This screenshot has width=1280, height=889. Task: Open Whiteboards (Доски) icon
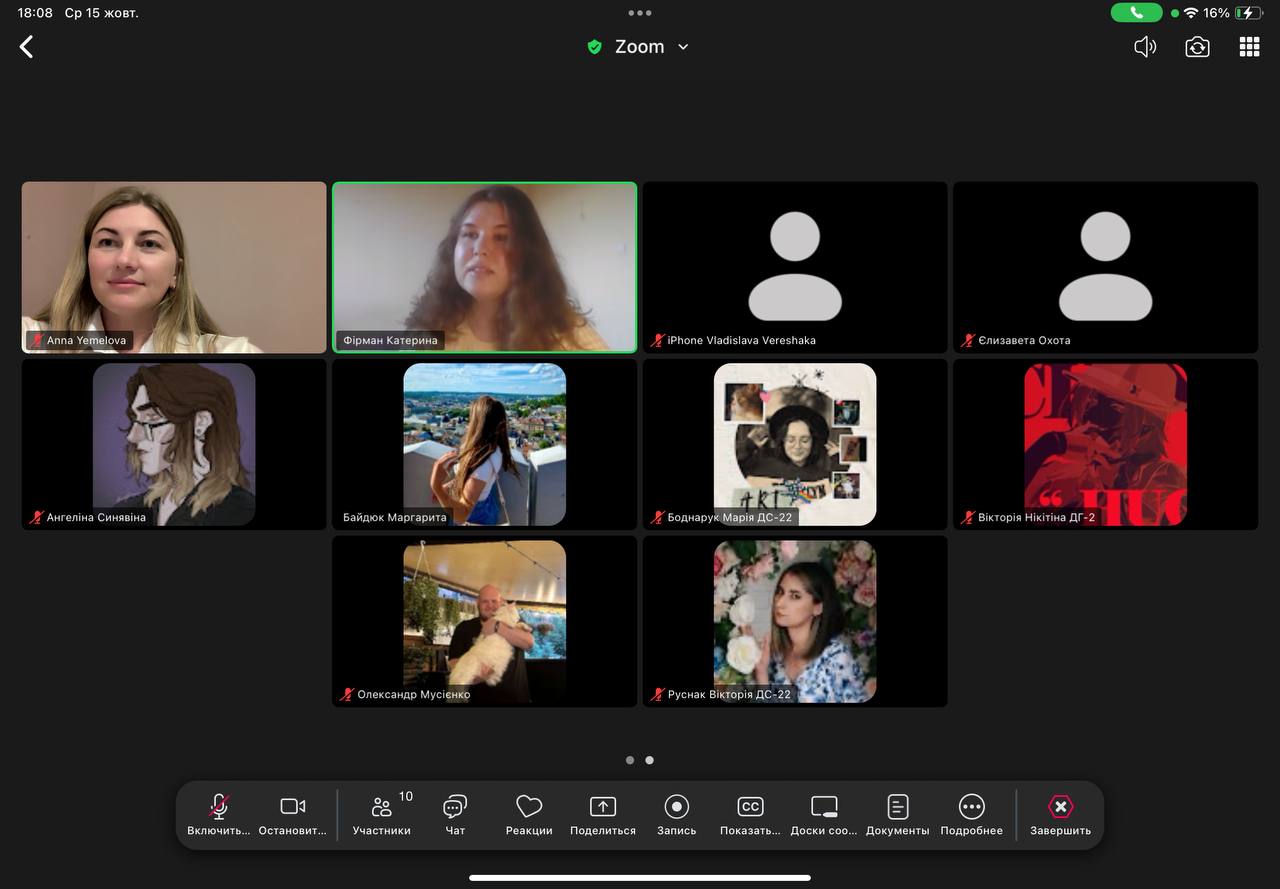click(824, 814)
